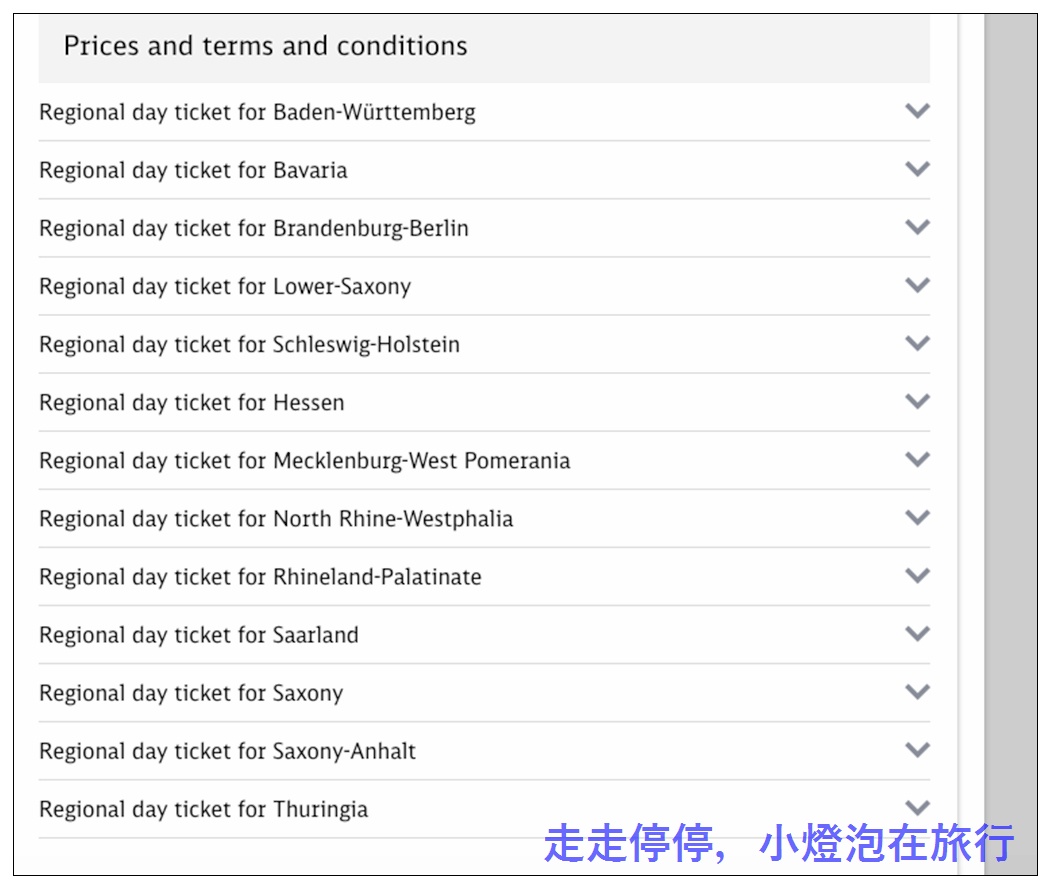Expand Mecklenburg-West Pomerania chevron
Screen dimensions: 1050x888
pyautogui.click(x=917, y=459)
